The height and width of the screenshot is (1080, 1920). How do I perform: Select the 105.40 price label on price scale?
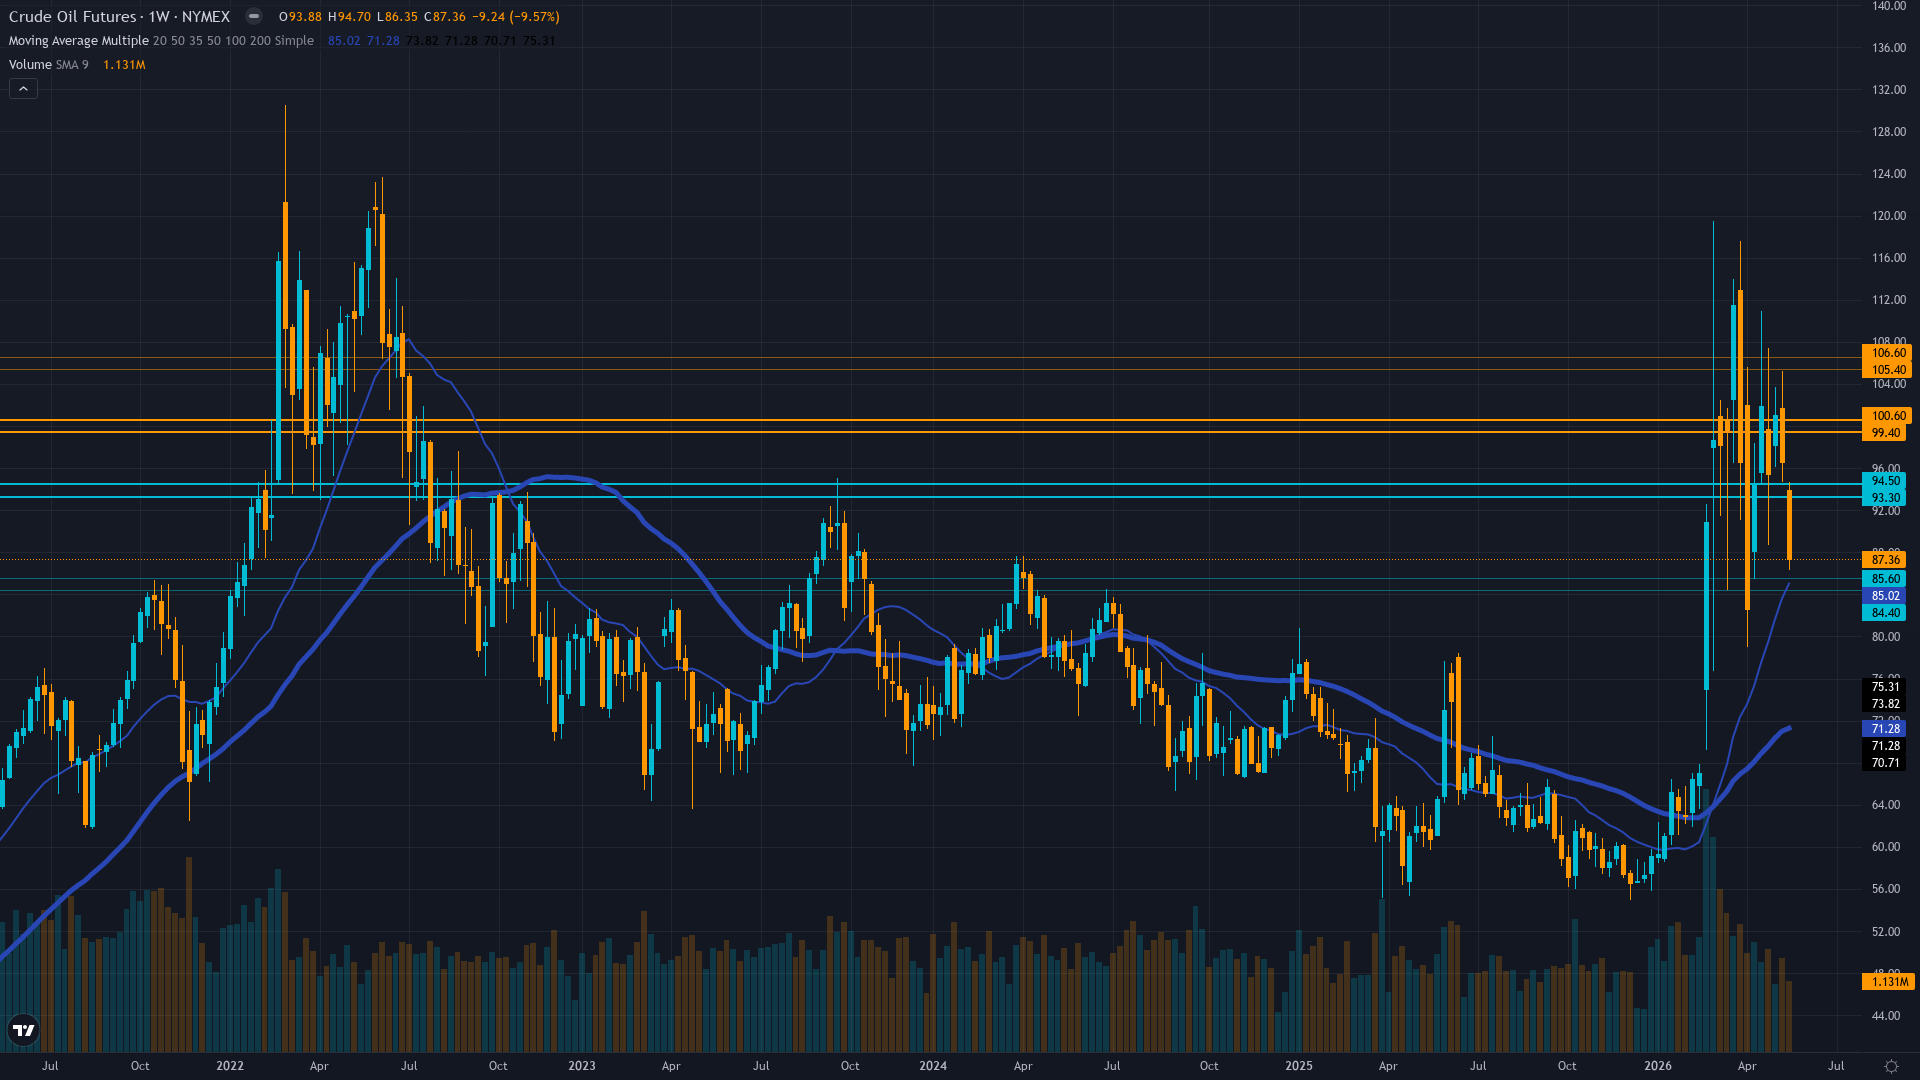point(1887,370)
